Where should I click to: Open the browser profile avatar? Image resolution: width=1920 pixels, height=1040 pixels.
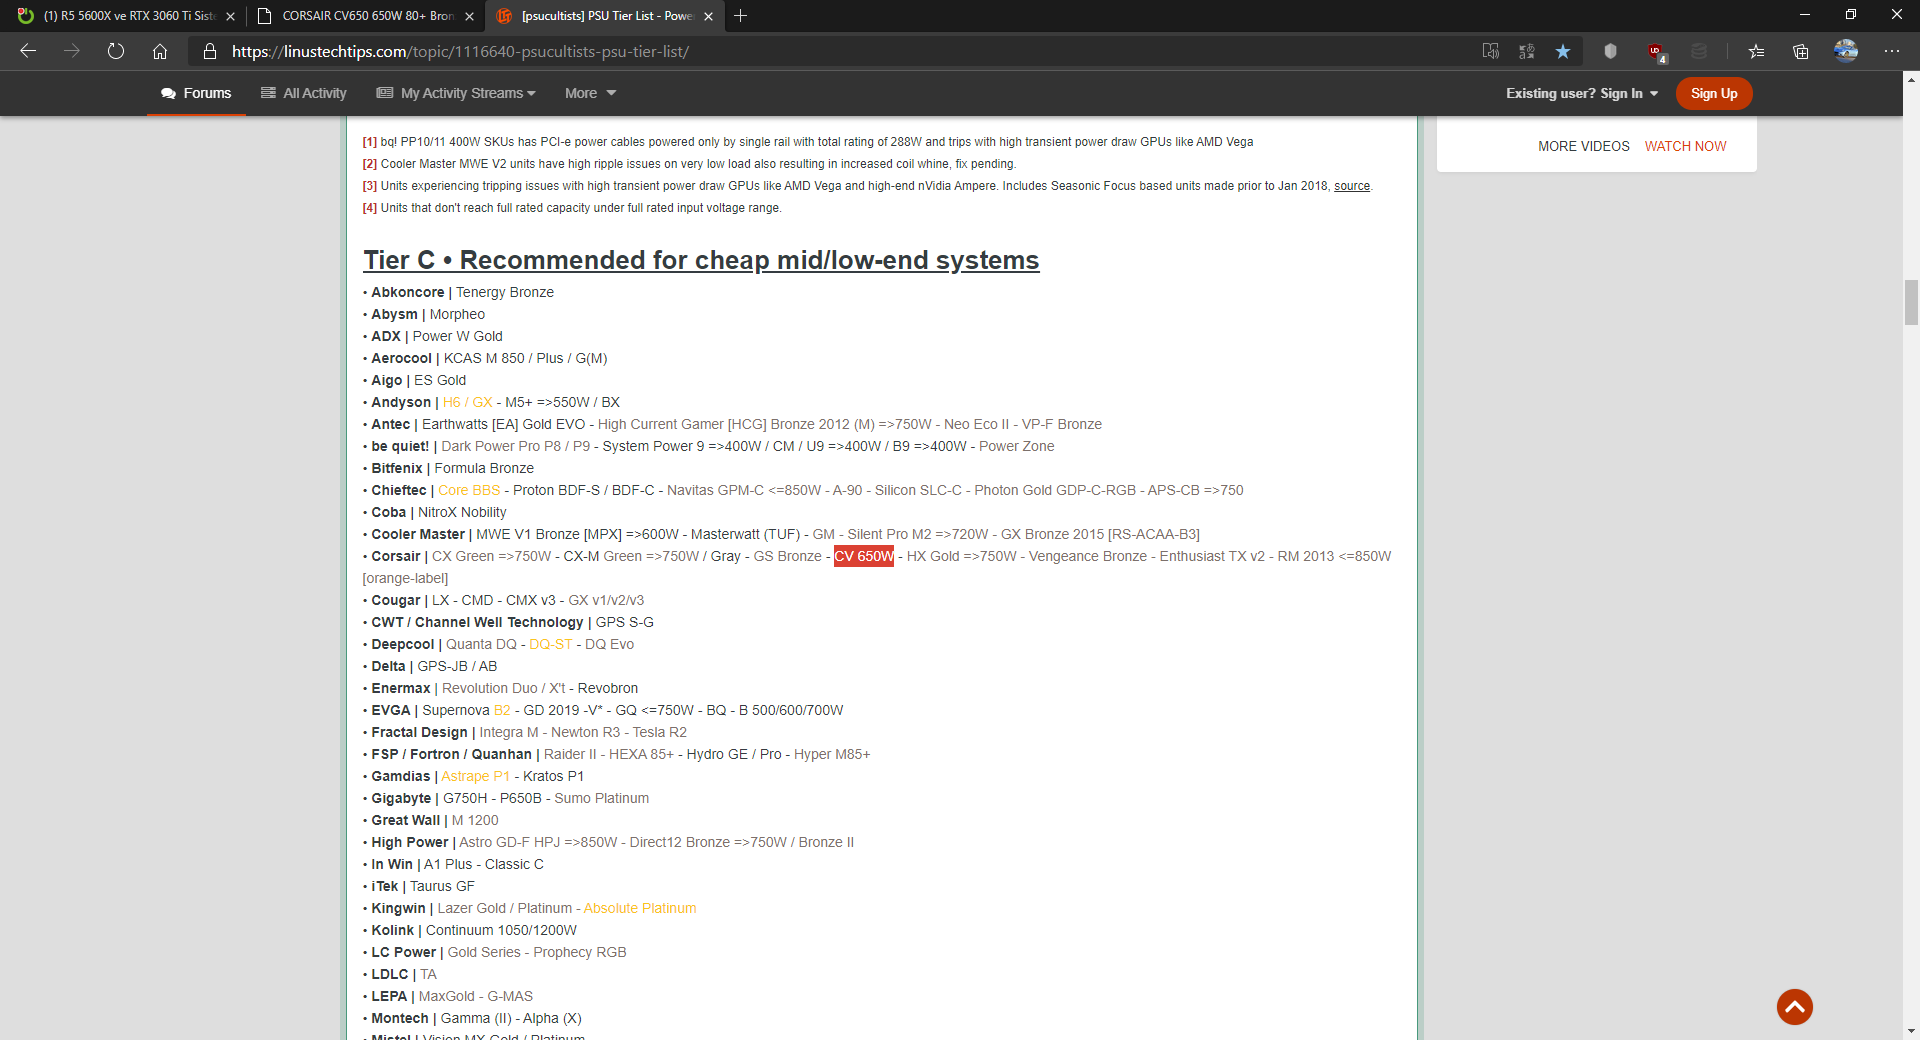pyautogui.click(x=1846, y=51)
